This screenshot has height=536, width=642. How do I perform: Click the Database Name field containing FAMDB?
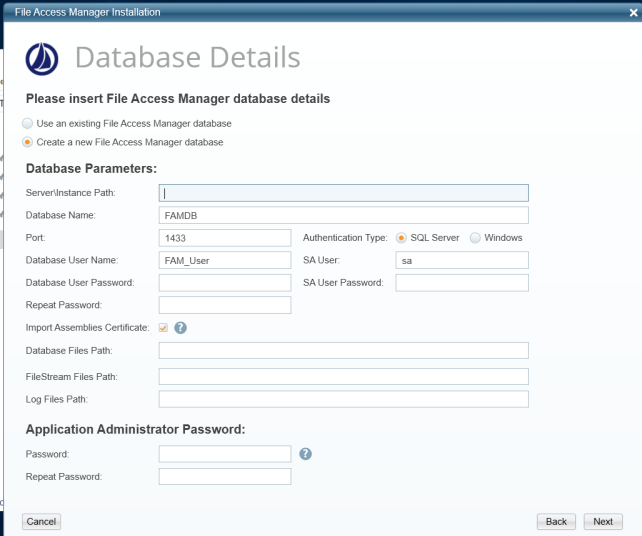coord(344,215)
